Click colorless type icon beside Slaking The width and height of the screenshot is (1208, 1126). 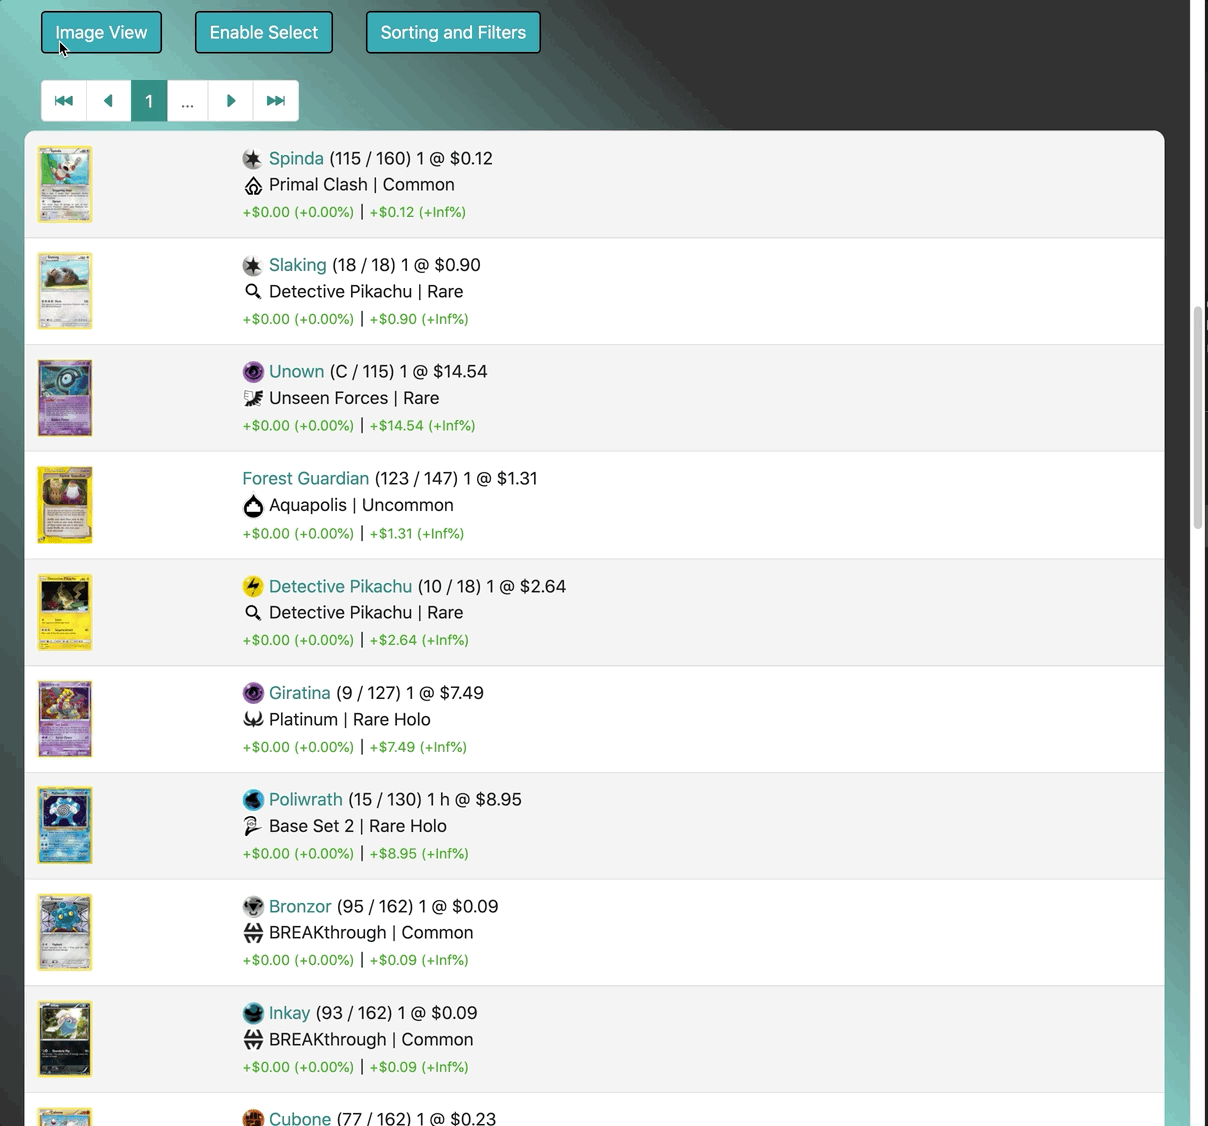coord(253,265)
